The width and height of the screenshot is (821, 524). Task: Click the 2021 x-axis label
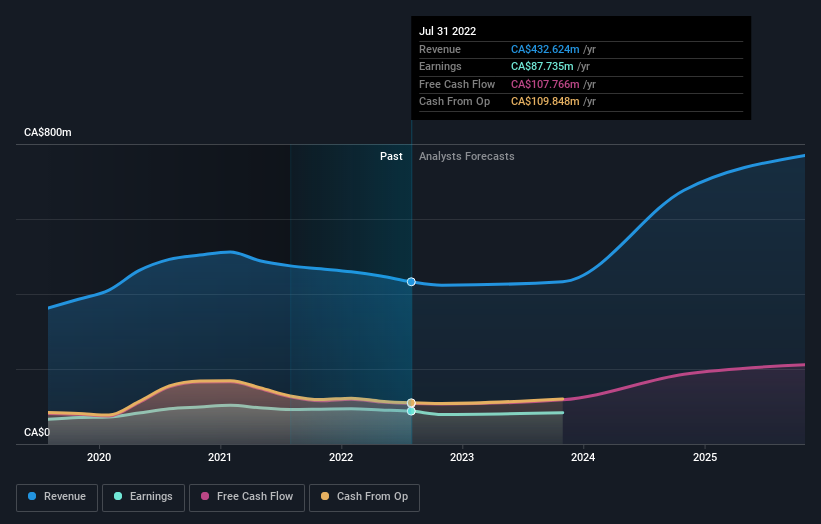click(220, 457)
